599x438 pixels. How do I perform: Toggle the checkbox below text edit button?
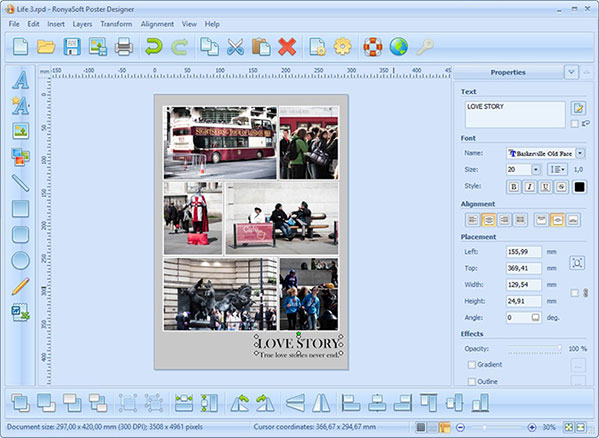coord(574,123)
